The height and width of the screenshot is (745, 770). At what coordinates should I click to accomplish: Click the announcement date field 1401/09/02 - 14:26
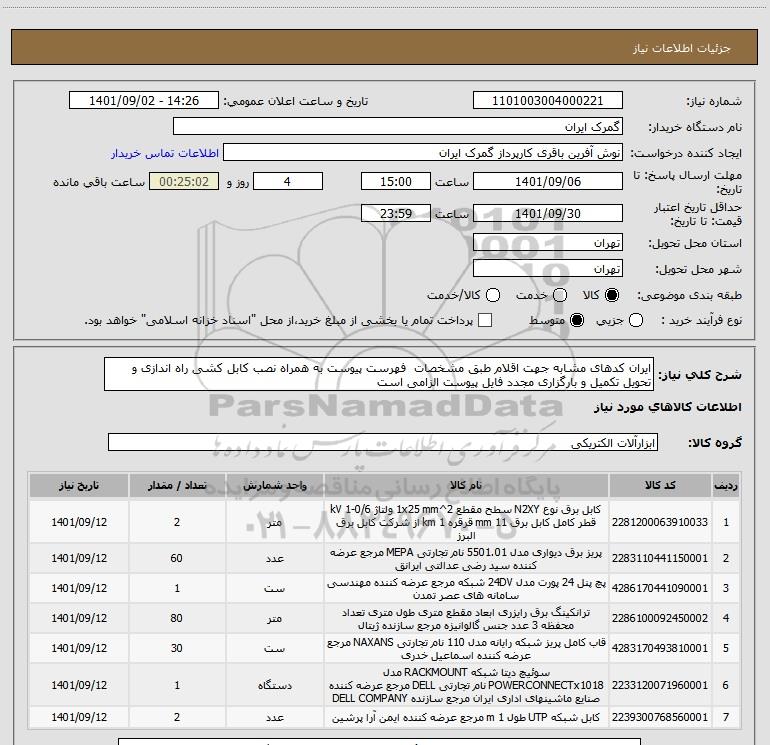click(144, 101)
